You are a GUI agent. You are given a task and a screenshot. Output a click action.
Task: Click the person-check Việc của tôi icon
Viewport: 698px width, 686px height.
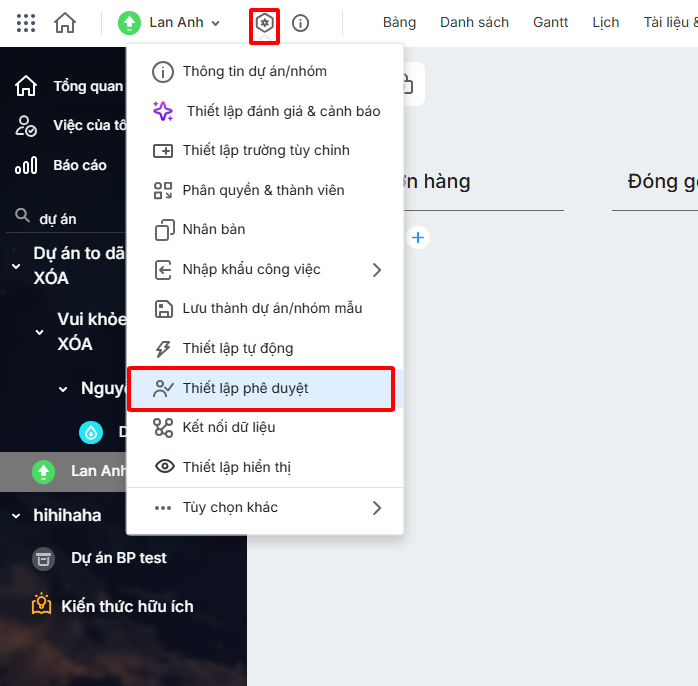coord(26,126)
